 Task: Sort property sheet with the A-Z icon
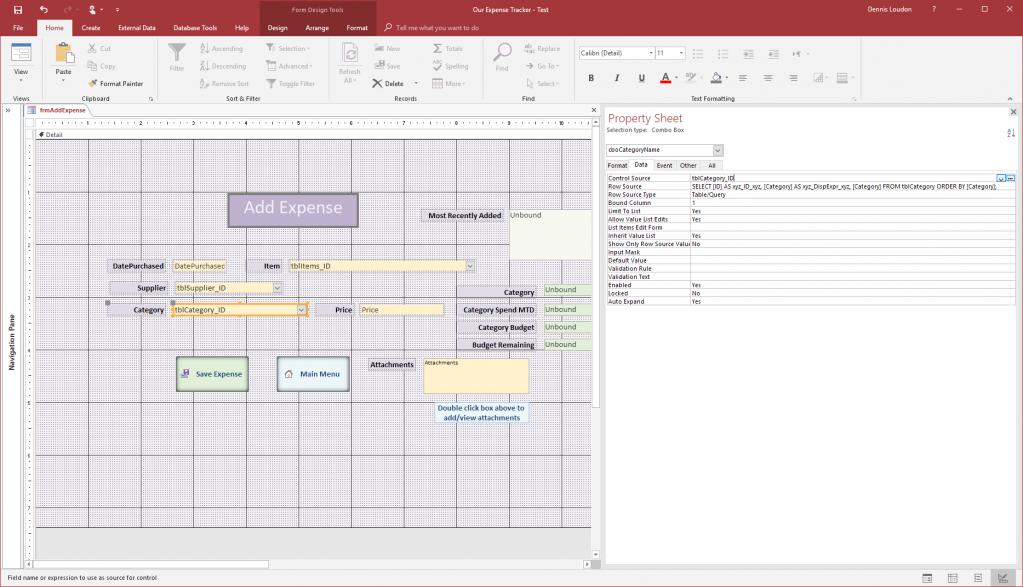click(x=1010, y=132)
